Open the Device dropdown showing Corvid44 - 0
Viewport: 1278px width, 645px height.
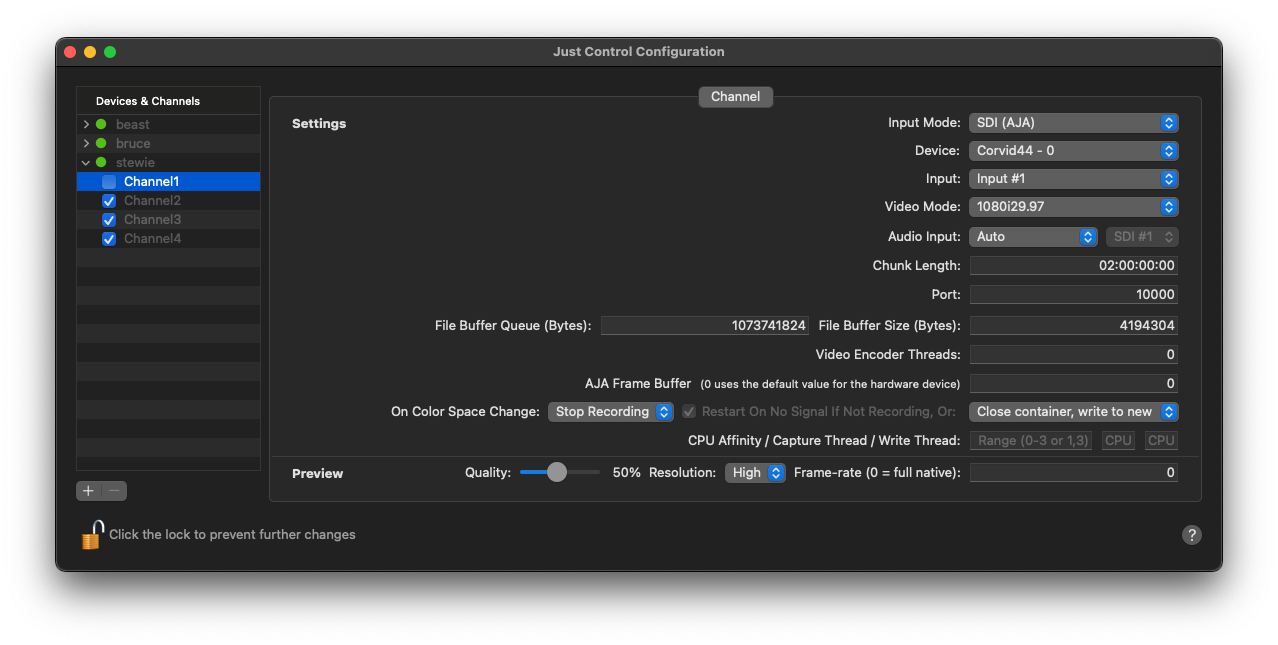tap(1074, 151)
